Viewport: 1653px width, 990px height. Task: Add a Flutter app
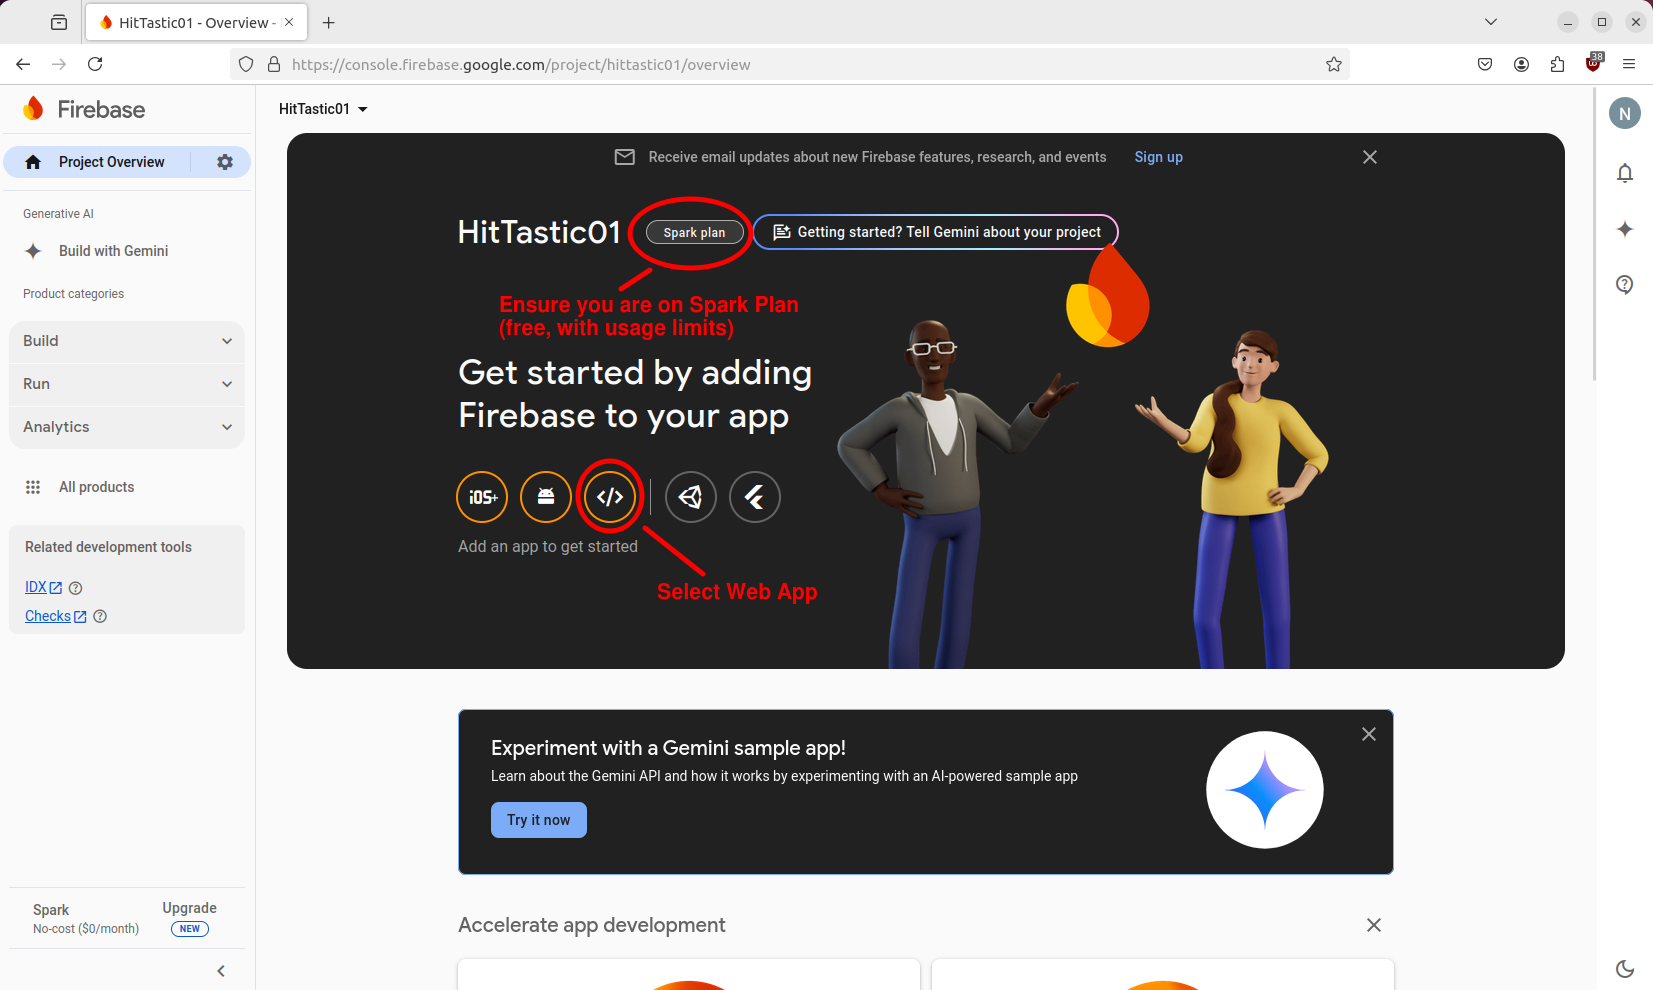754,496
